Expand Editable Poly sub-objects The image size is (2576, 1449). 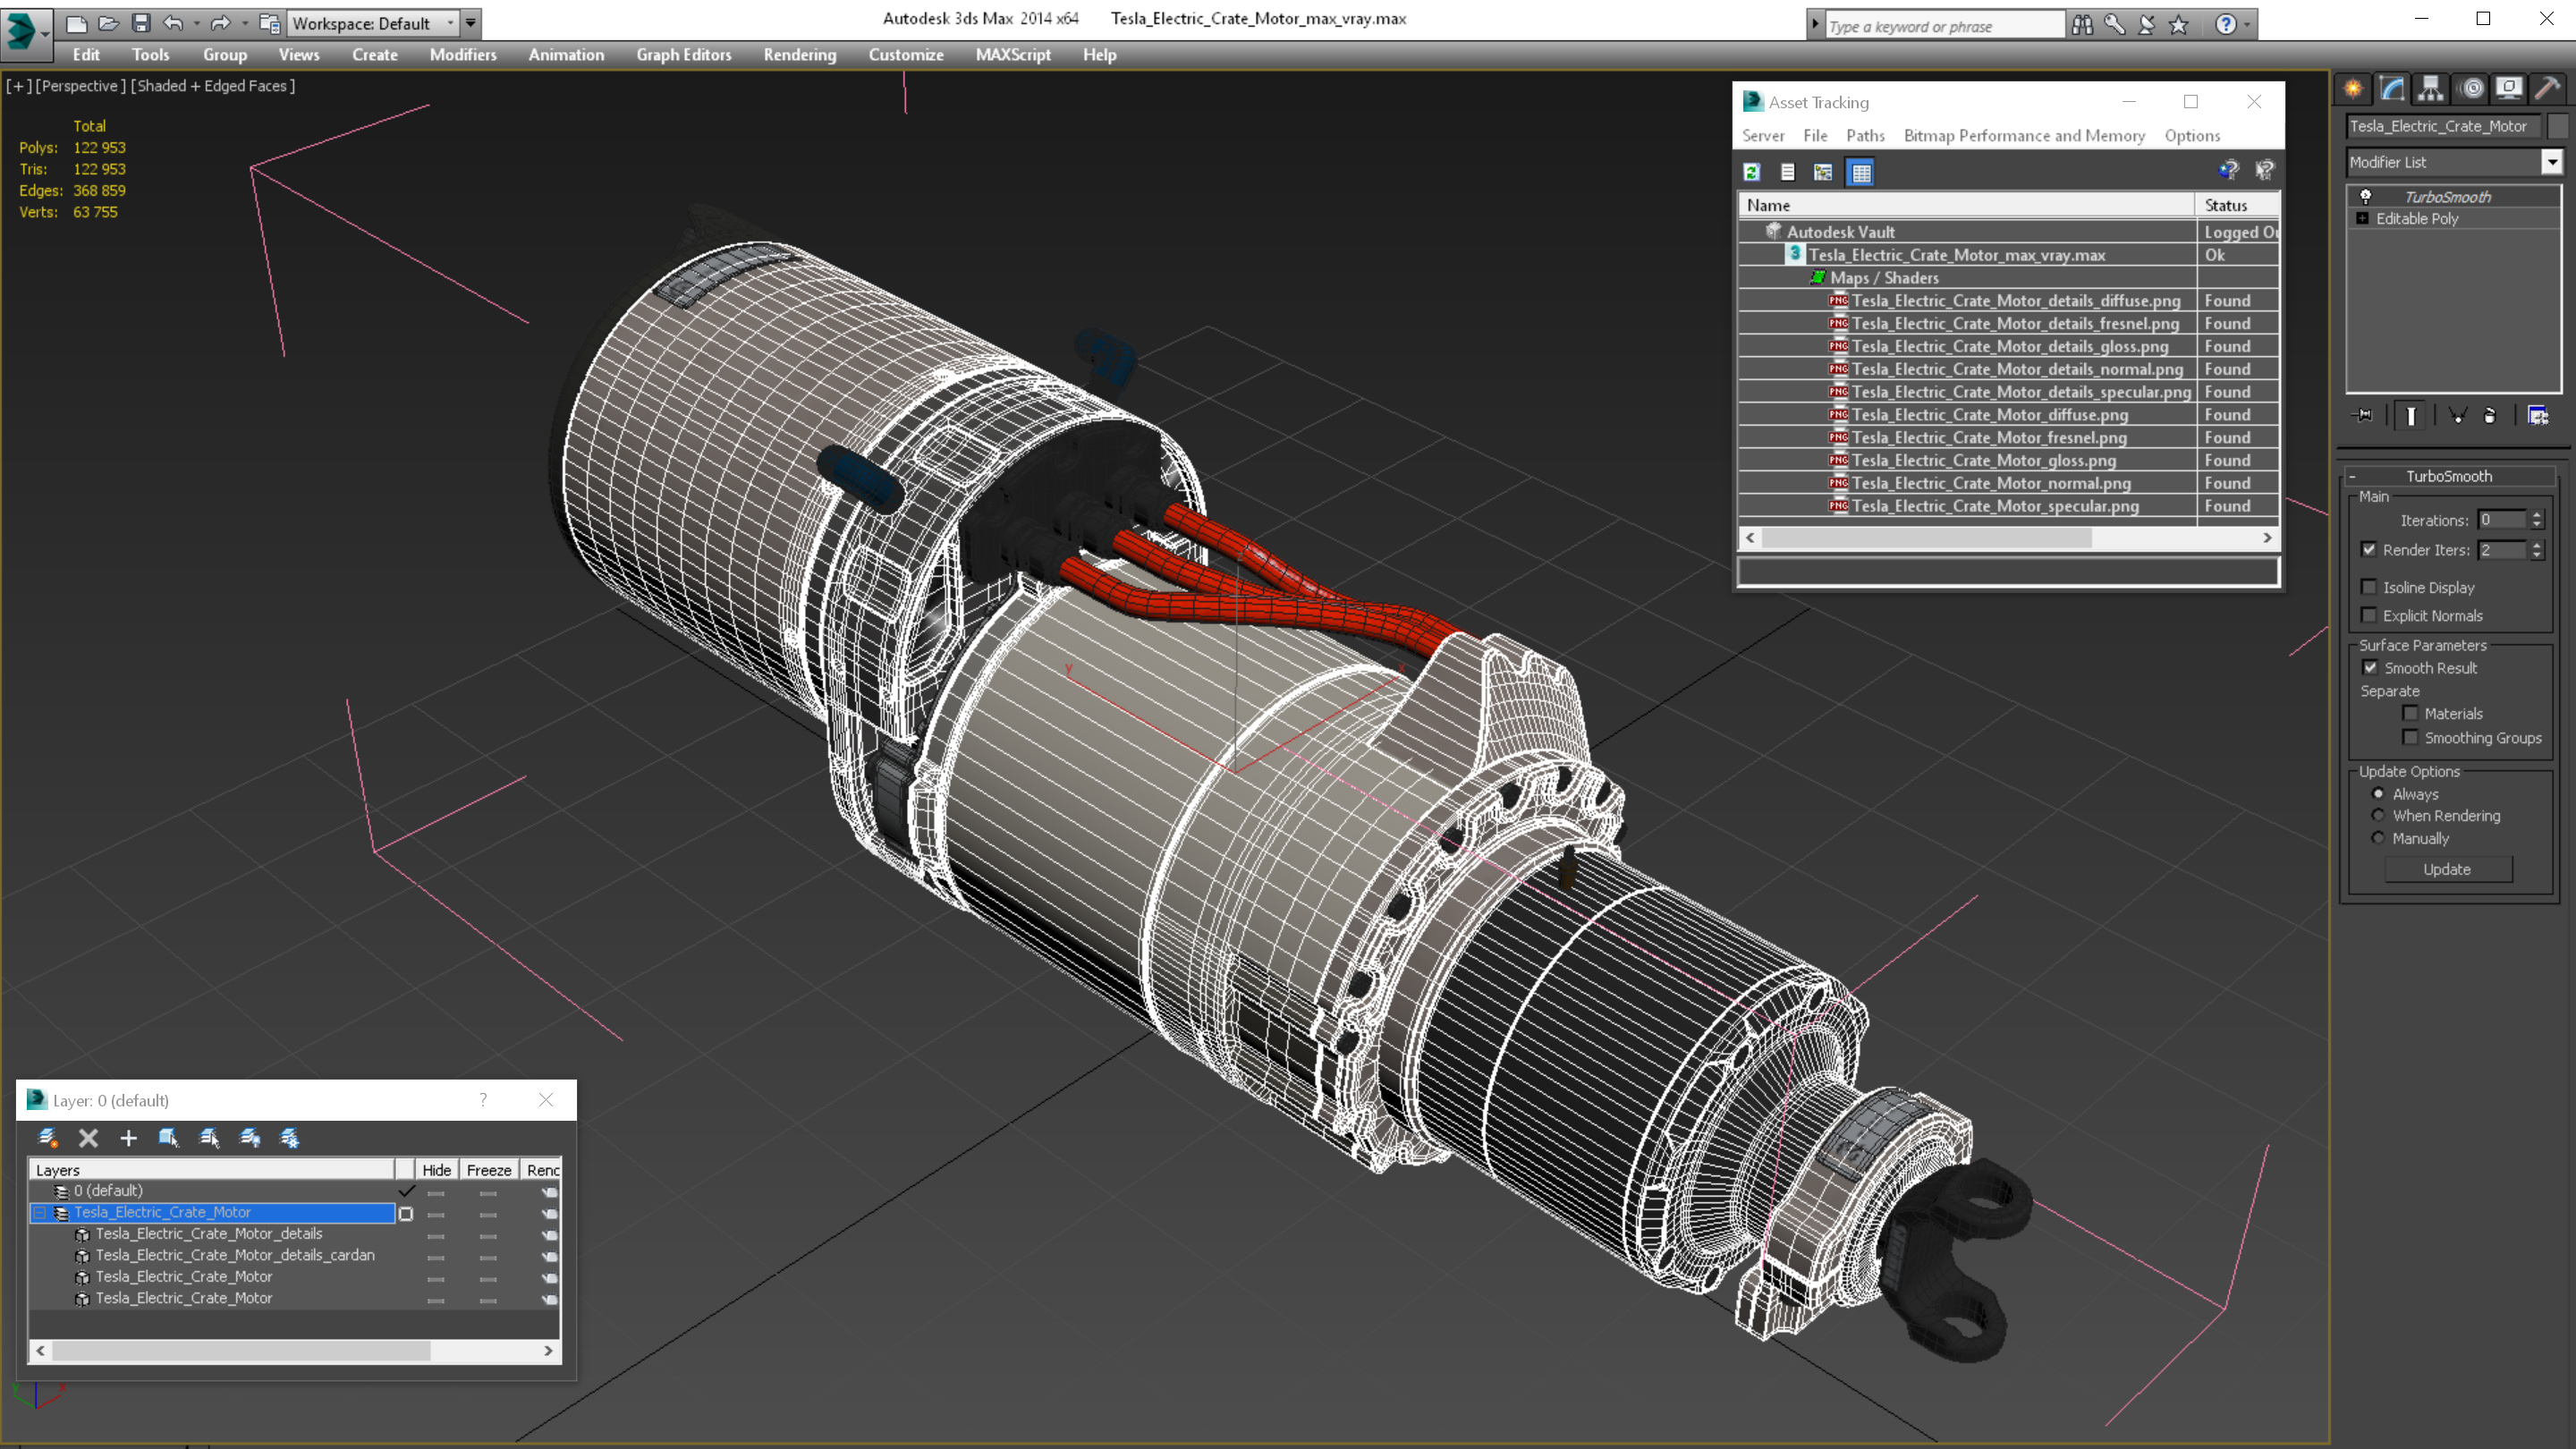pos(2362,218)
